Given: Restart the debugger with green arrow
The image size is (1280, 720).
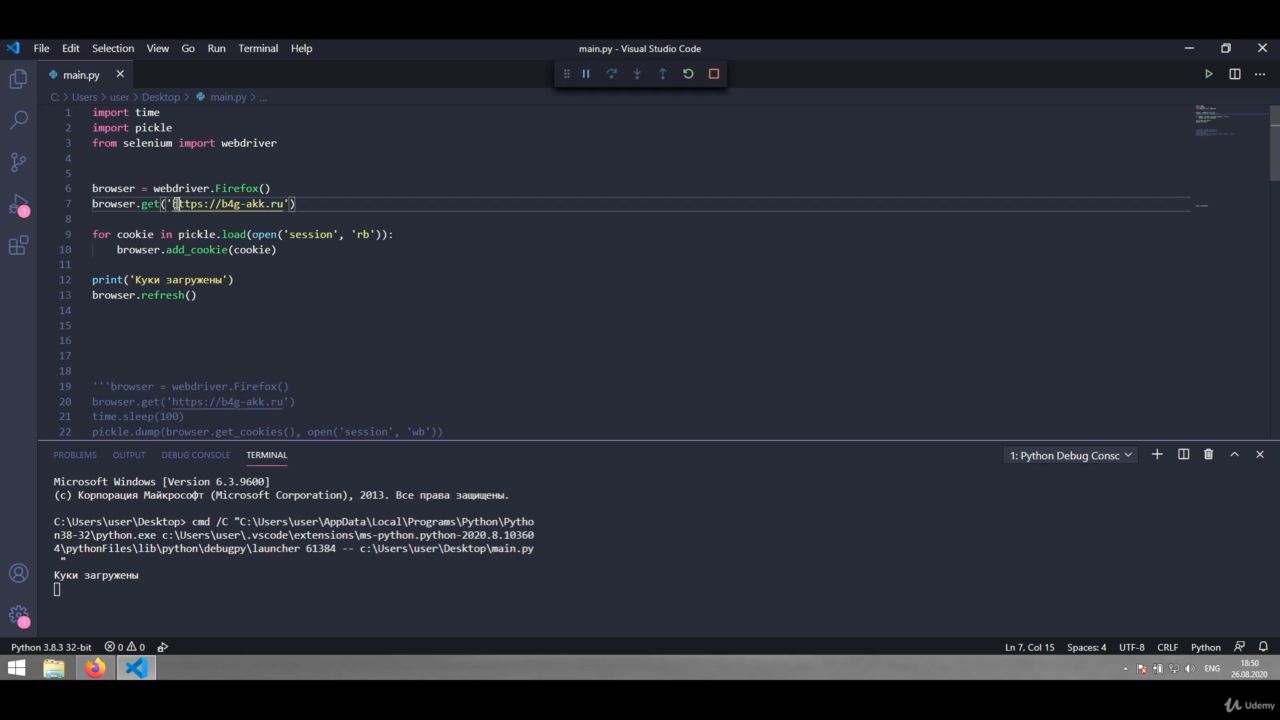Looking at the screenshot, I should pos(688,74).
